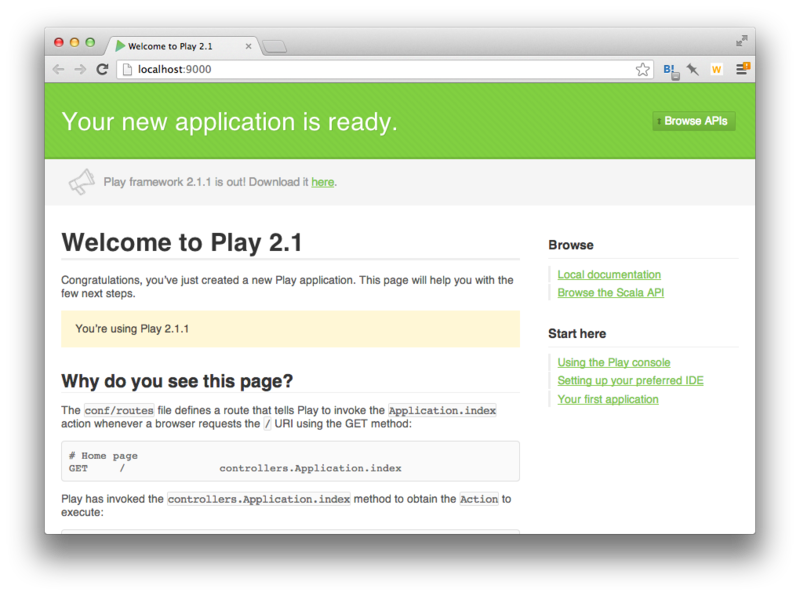Click the '/' URI inline code
The height and width of the screenshot is (596, 800).
267,424
